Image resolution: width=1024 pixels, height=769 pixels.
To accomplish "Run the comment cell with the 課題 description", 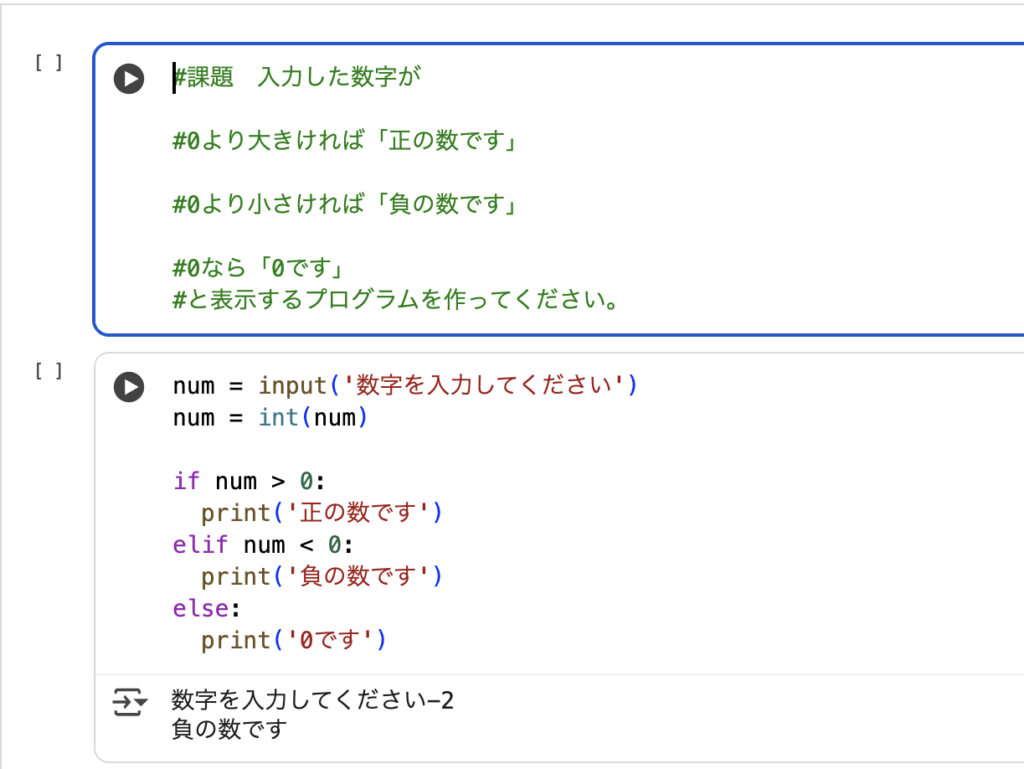I will click(x=128, y=78).
